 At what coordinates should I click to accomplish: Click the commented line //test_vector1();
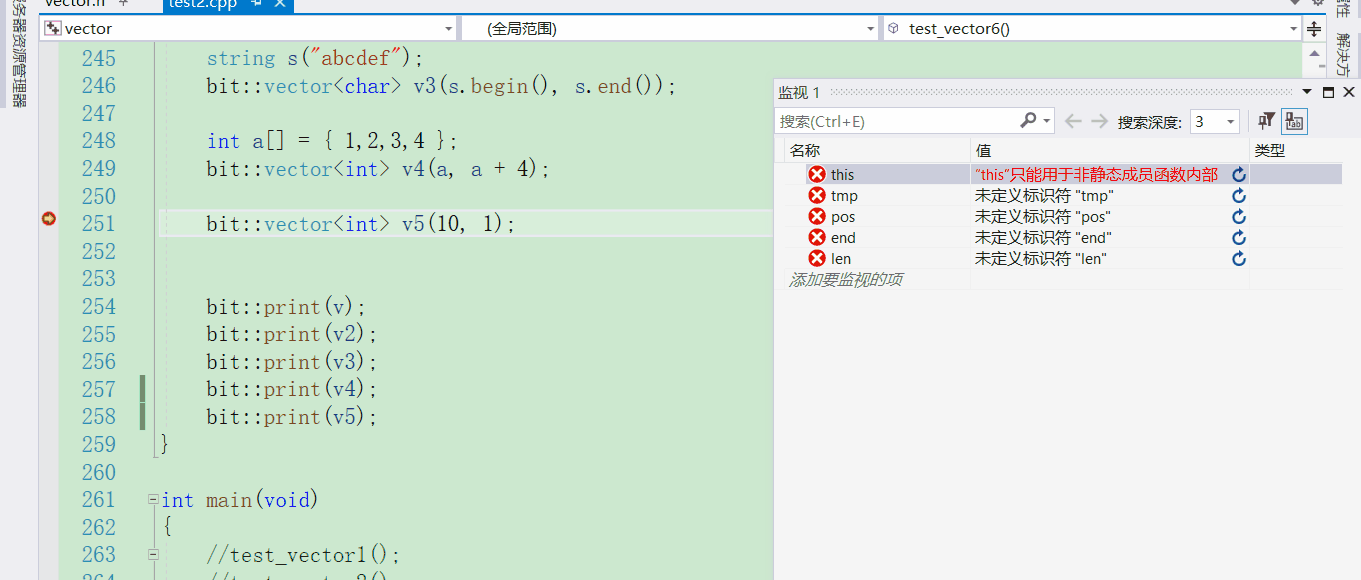tap(303, 555)
